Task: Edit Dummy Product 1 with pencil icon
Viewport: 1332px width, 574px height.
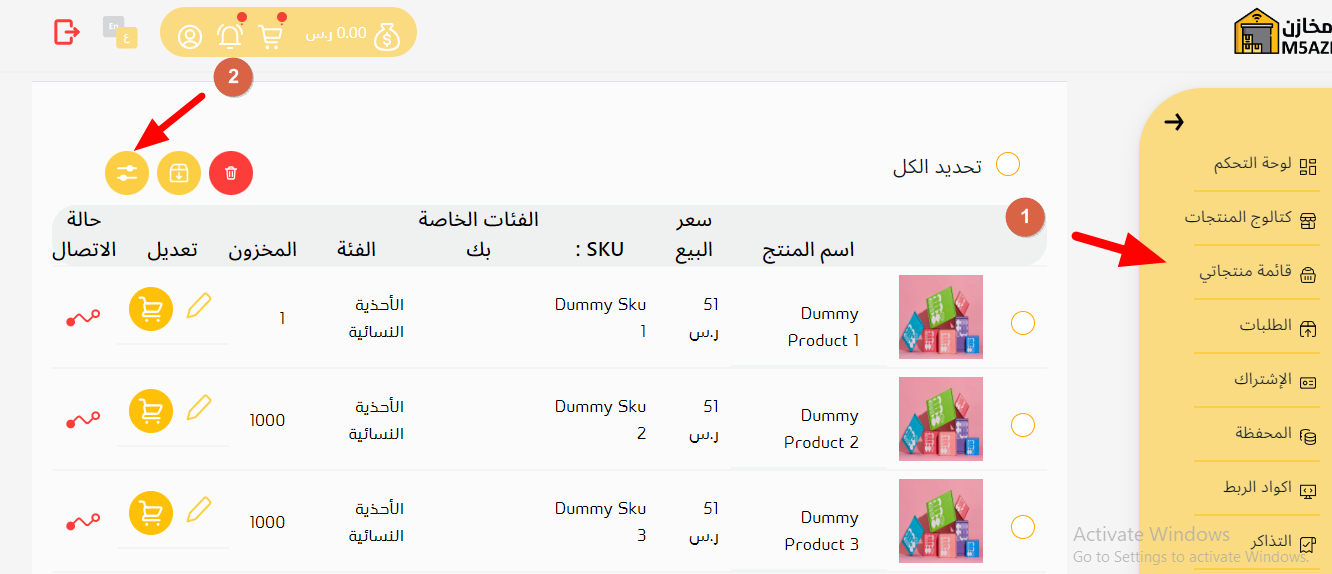Action: 200,305
